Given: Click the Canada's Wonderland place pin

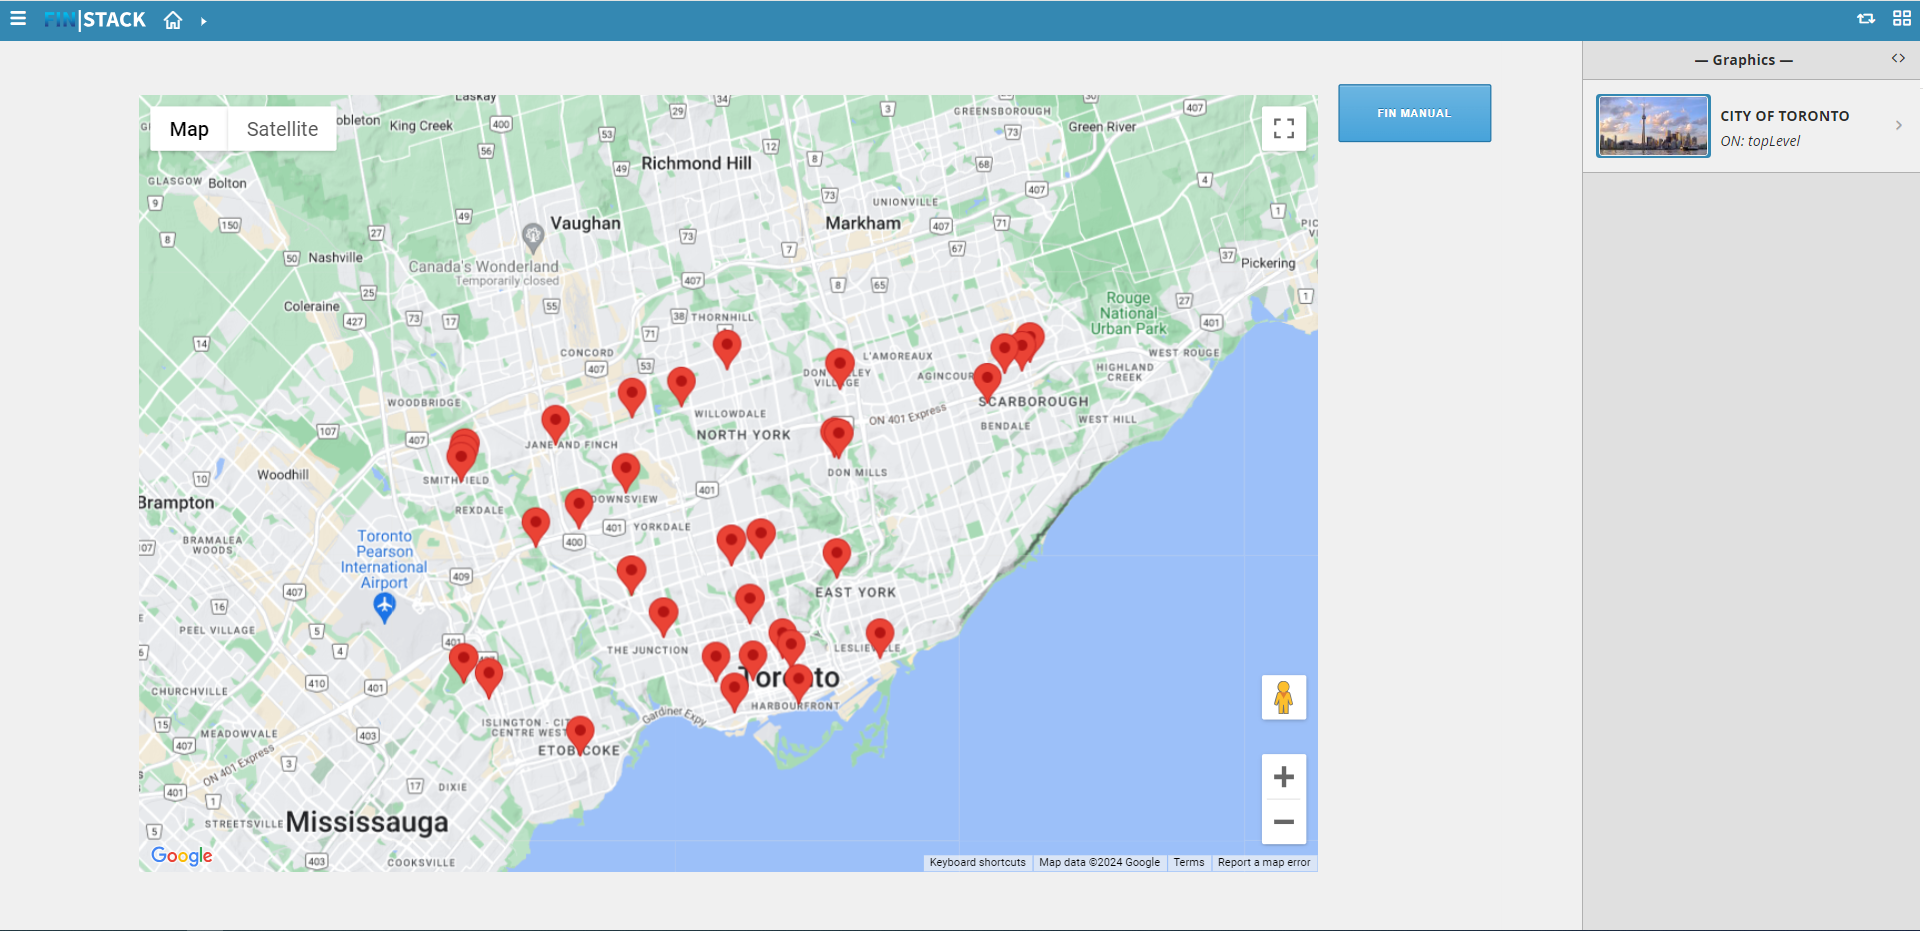Looking at the screenshot, I should click(x=533, y=237).
